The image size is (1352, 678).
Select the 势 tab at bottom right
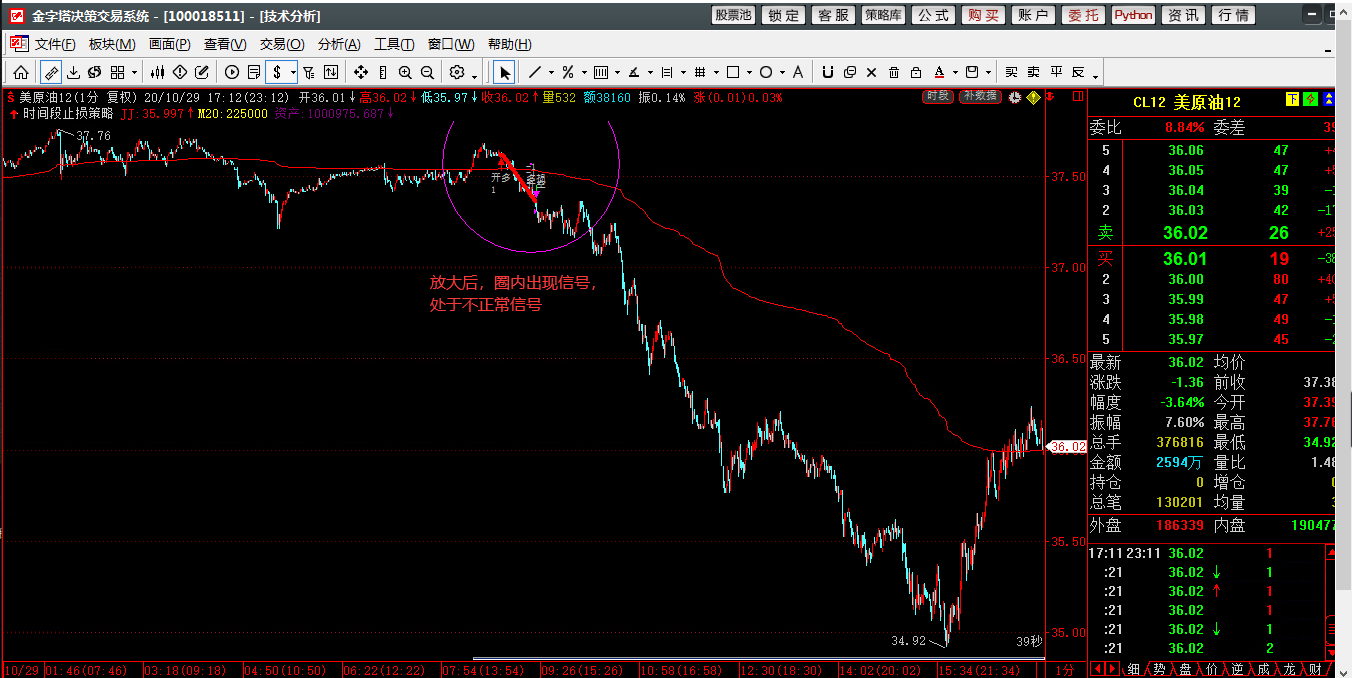pos(1158,669)
